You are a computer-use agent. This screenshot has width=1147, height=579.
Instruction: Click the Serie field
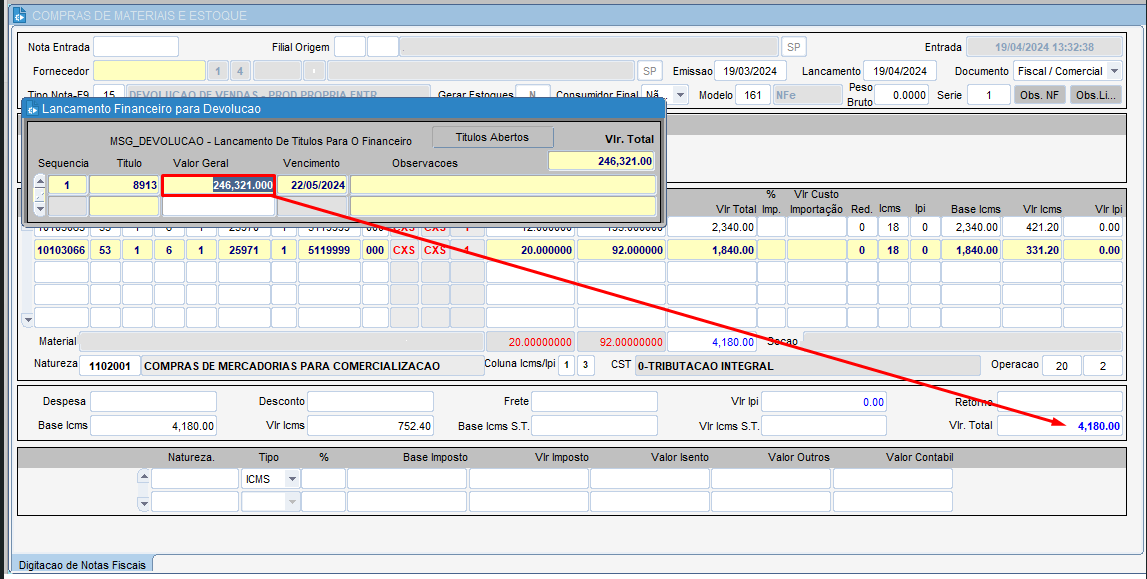point(988,95)
